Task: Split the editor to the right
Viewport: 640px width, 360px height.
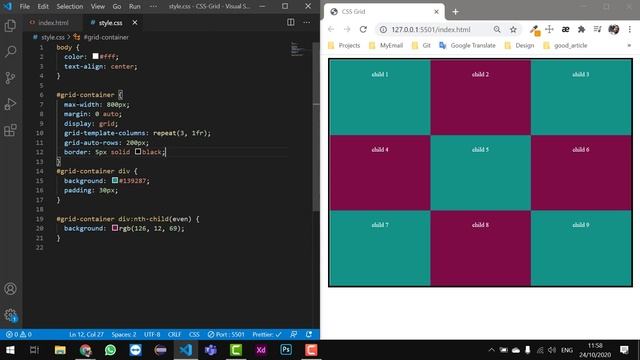Action: pos(291,22)
